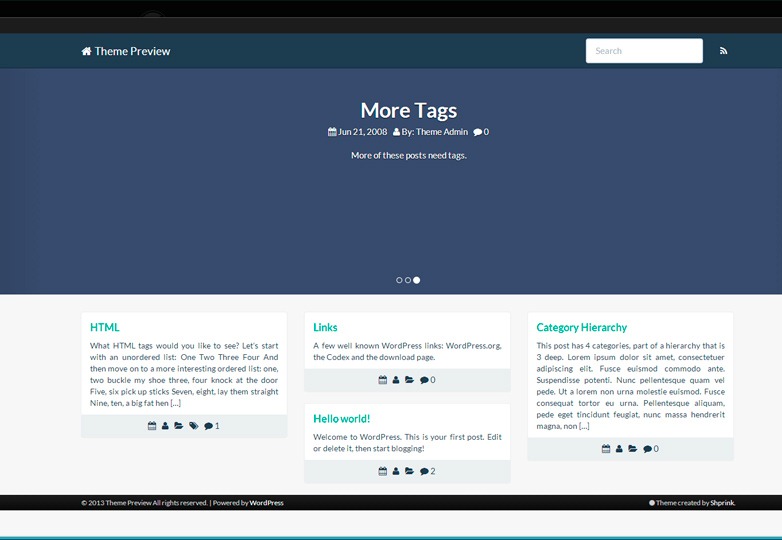Select the second slider pagination dot
Screen dimensions: 782x540
[x=408, y=280]
